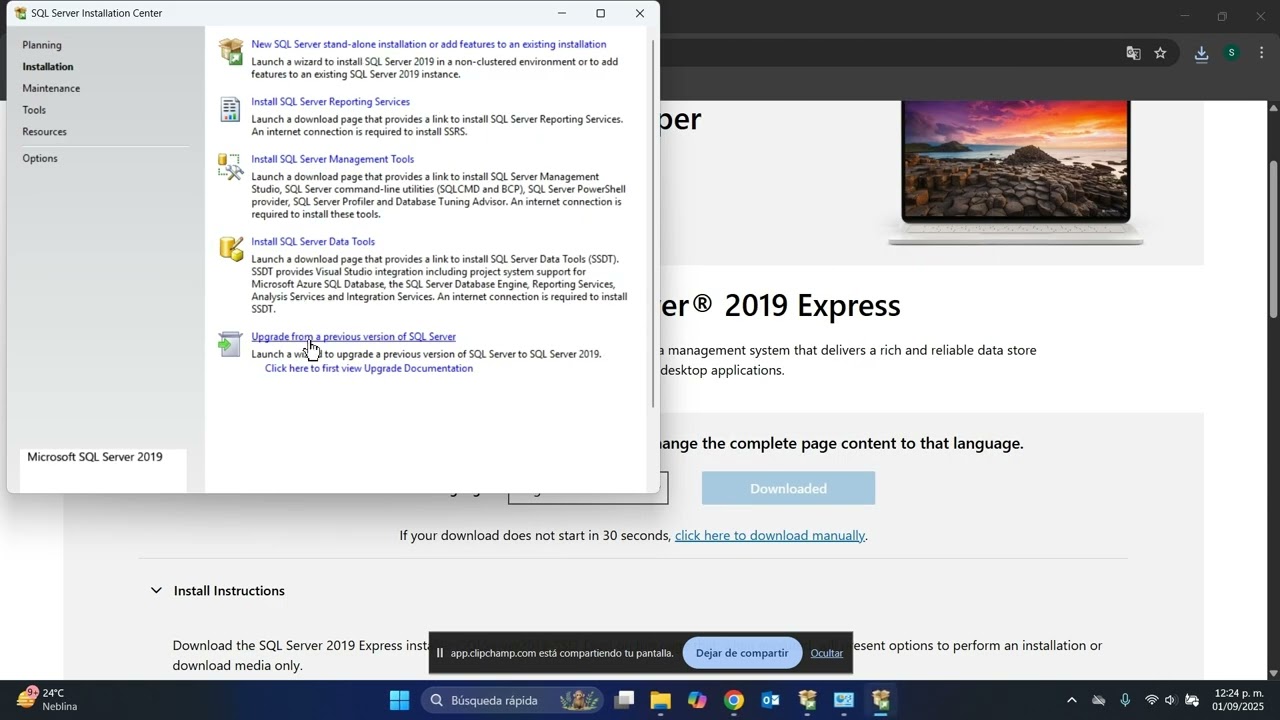Select Maintenance in the left pane
Image resolution: width=1280 pixels, height=720 pixels.
51,89
